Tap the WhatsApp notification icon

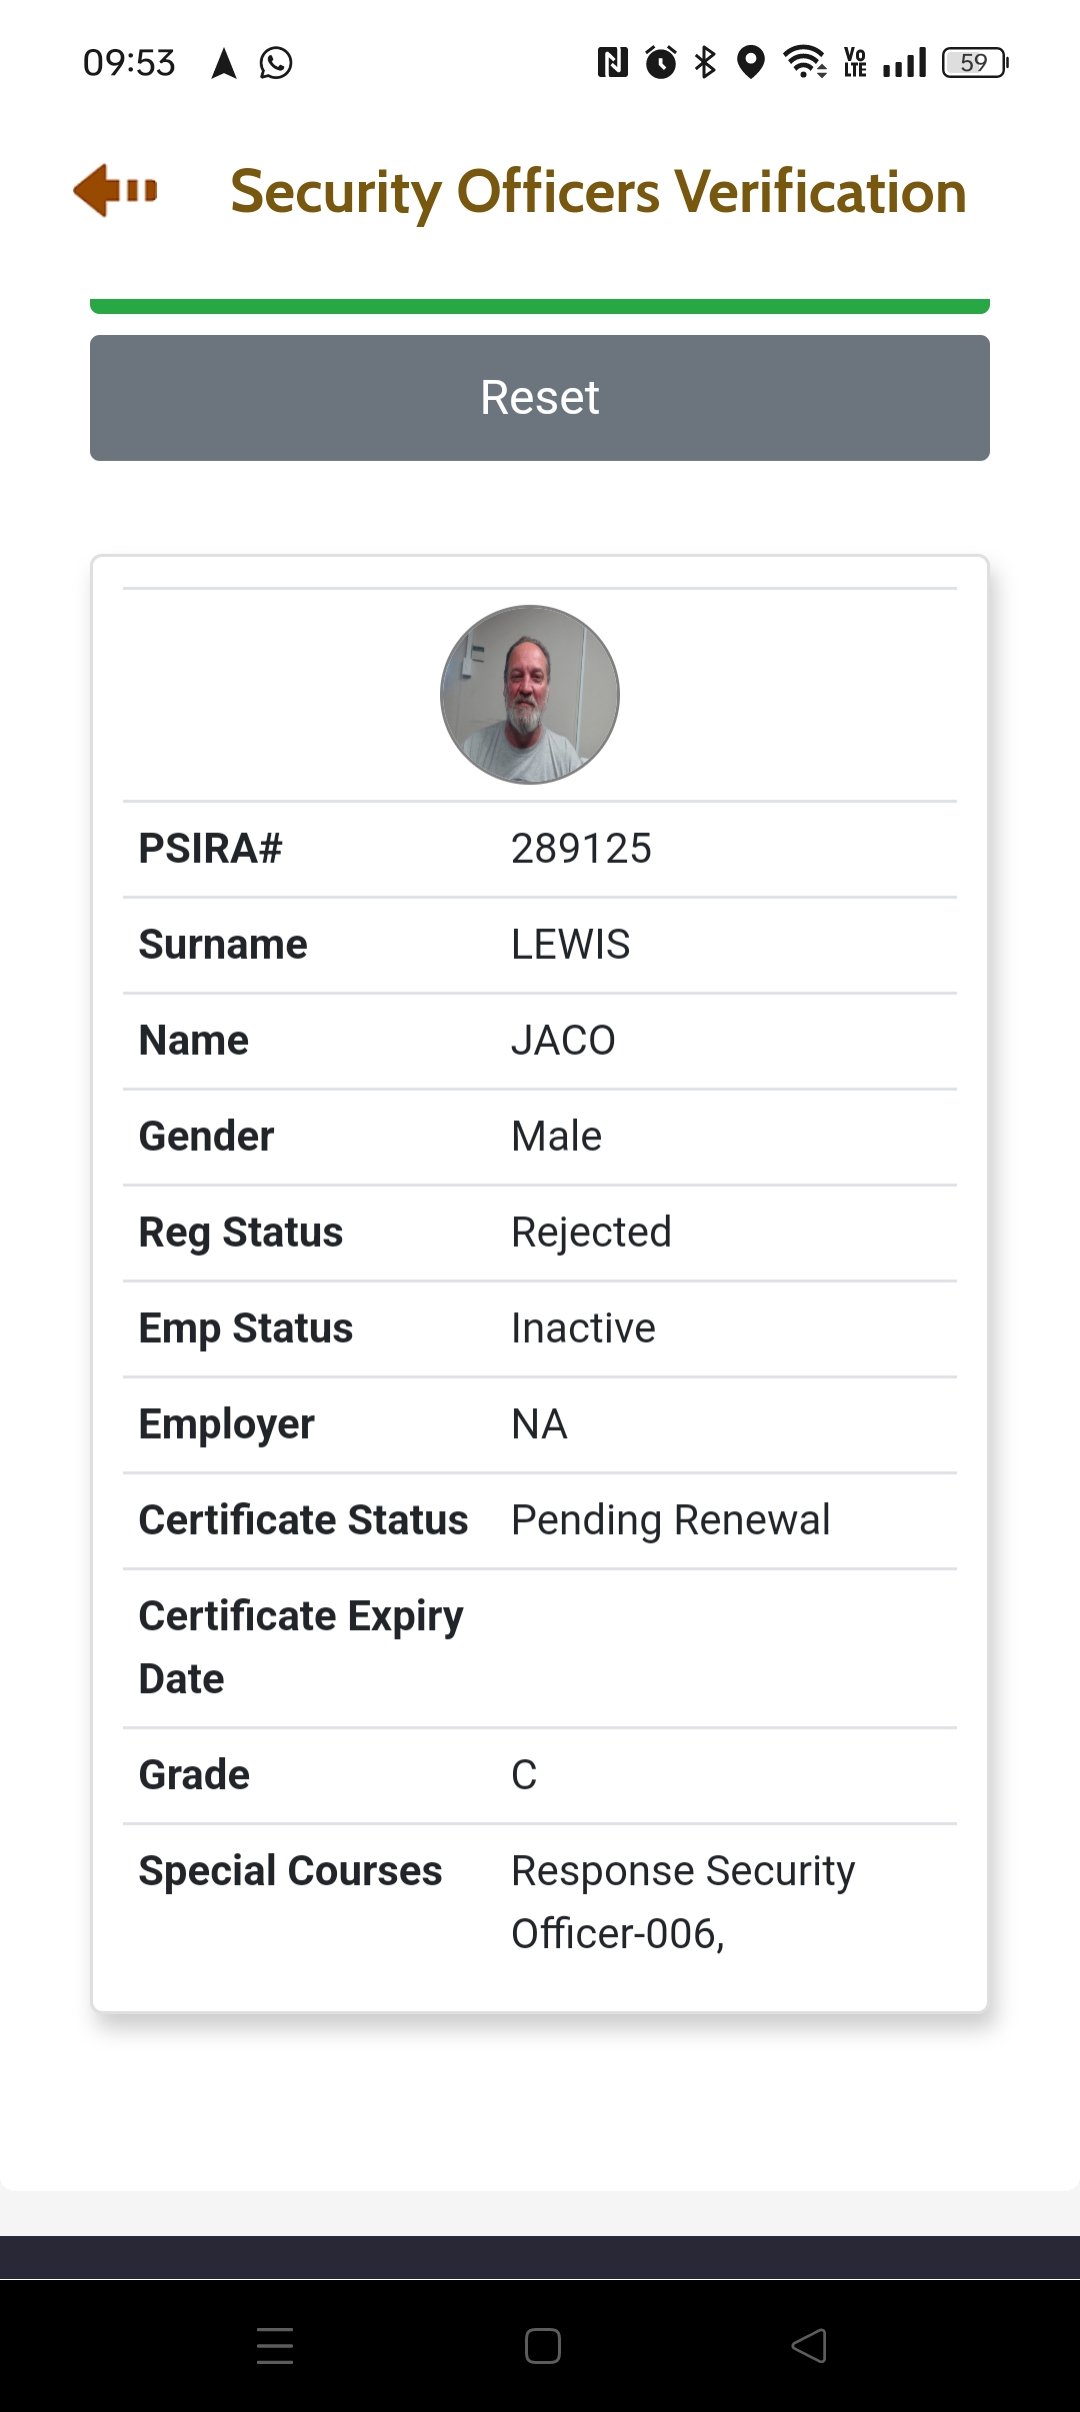[x=275, y=63]
